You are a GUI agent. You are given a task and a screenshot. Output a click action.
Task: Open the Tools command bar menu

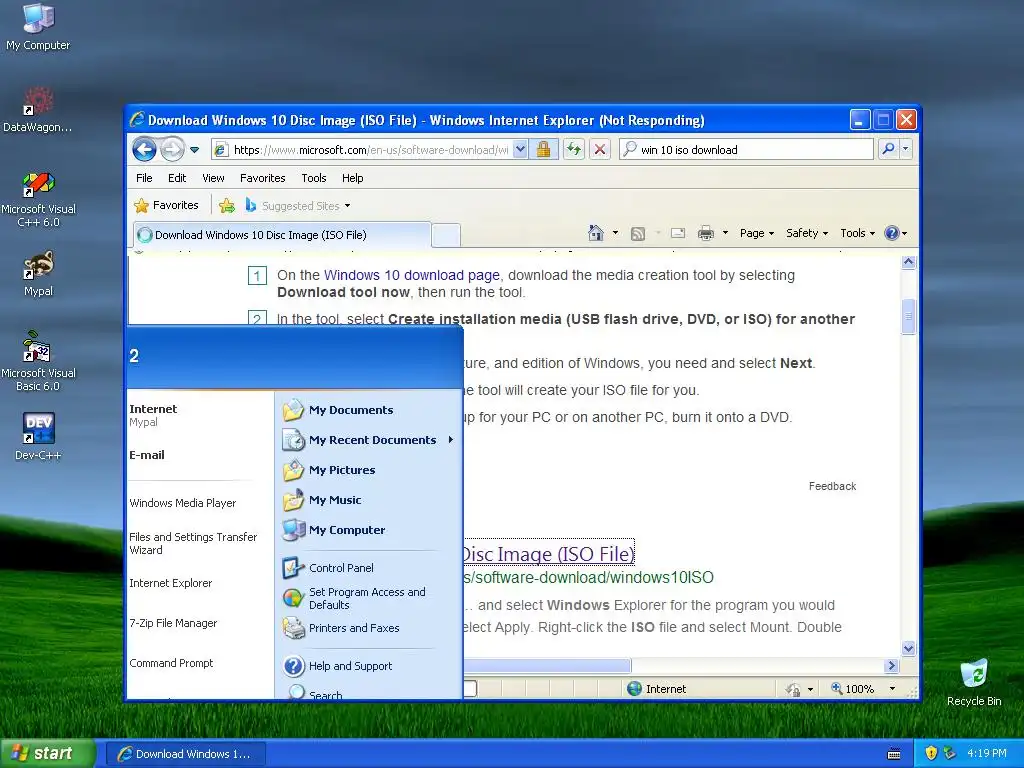click(857, 233)
